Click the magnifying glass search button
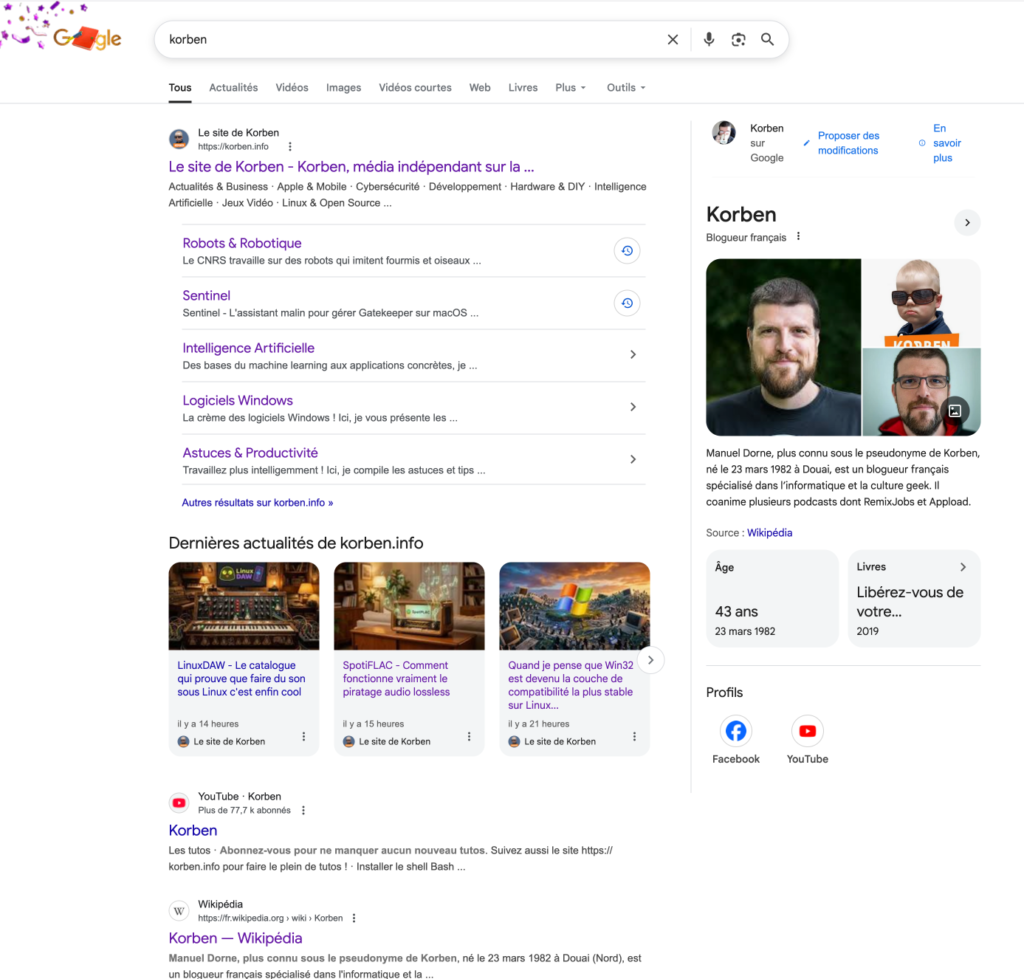Viewport: 1024px width, 979px height. tap(767, 40)
